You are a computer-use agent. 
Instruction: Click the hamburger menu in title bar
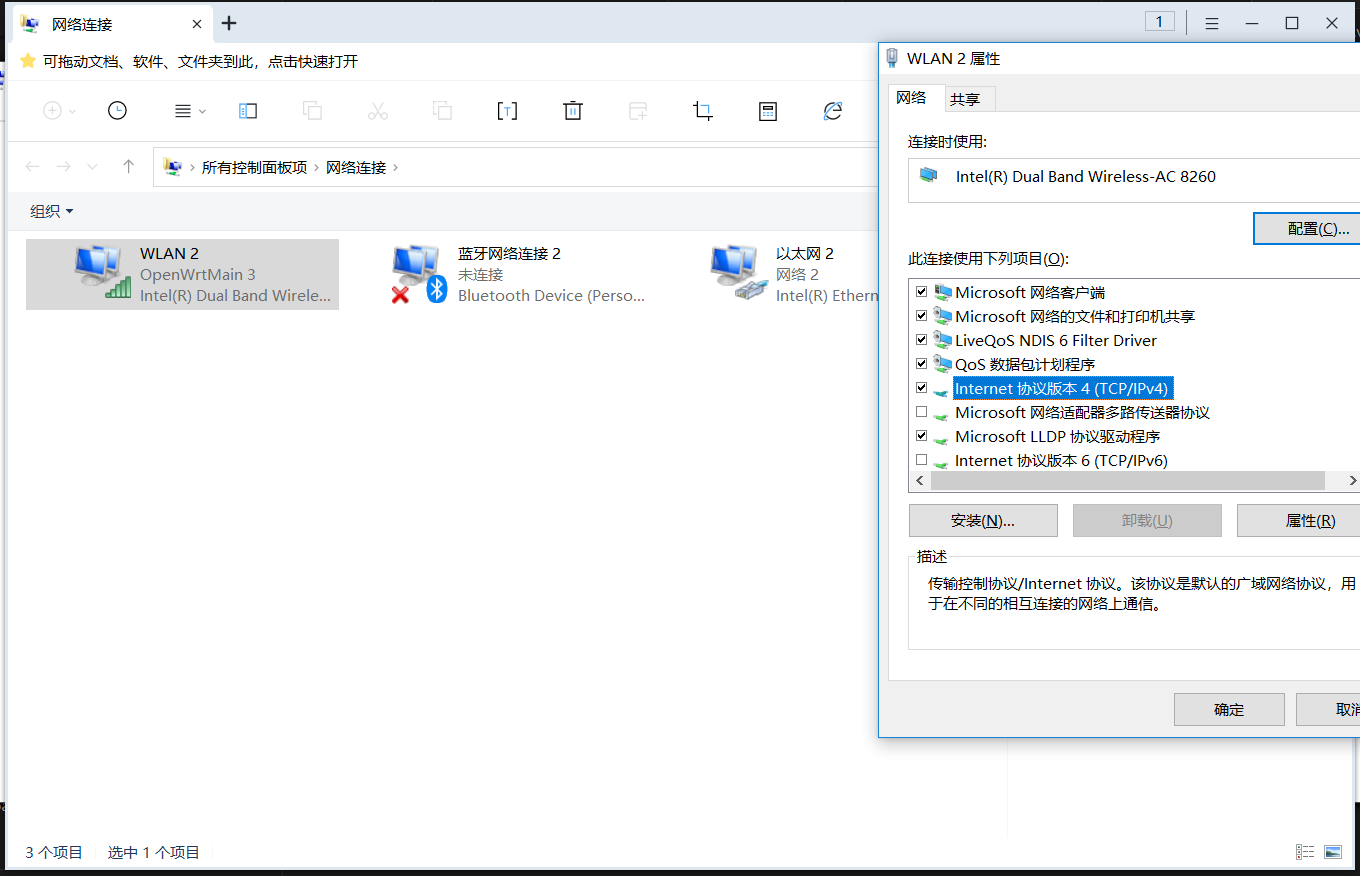pos(1212,23)
